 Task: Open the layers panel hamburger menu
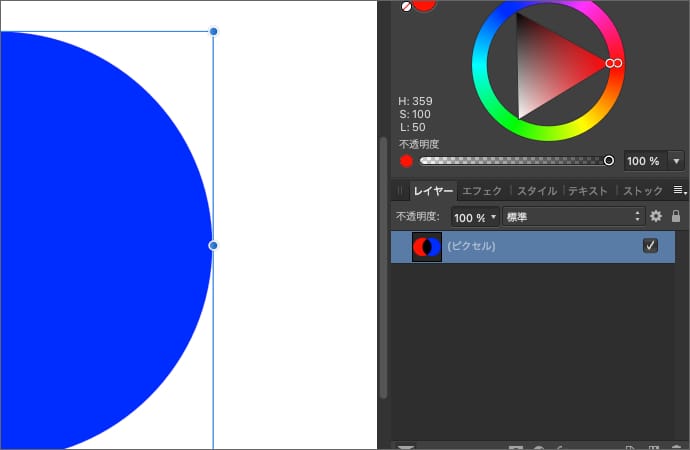click(679, 190)
